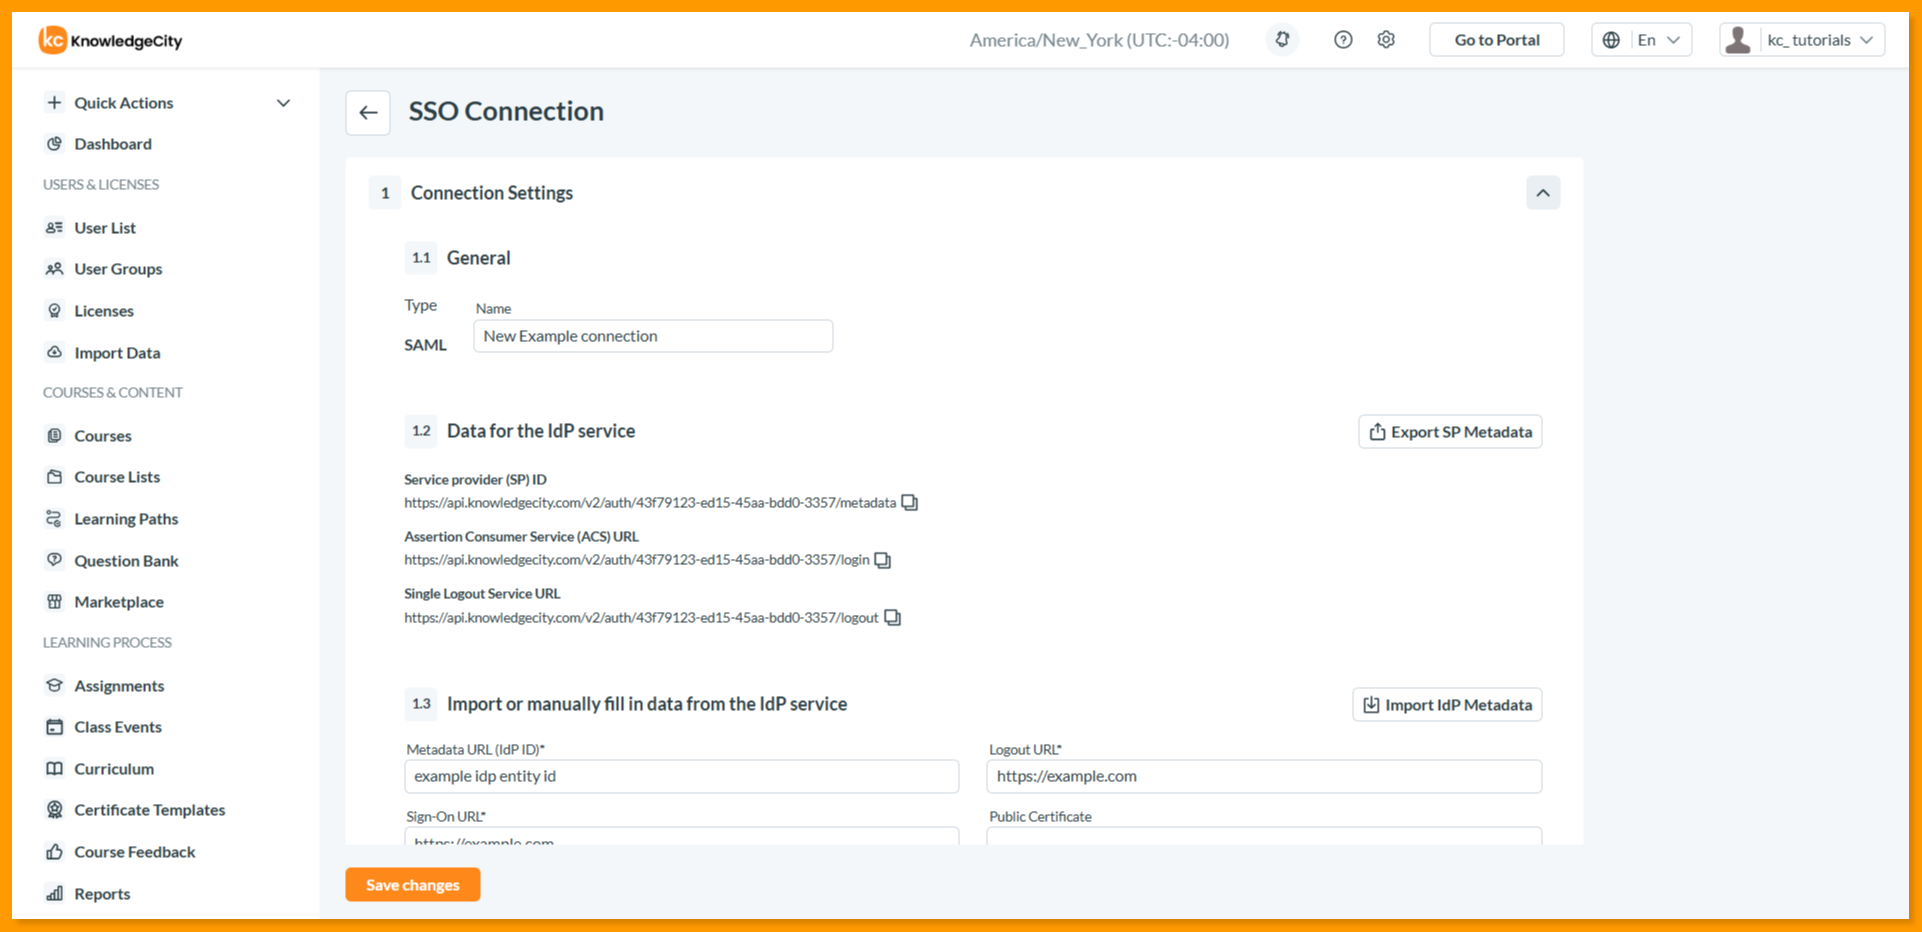The width and height of the screenshot is (1922, 932).
Task: Open Course Feedback in the sidebar
Action: [x=135, y=852]
